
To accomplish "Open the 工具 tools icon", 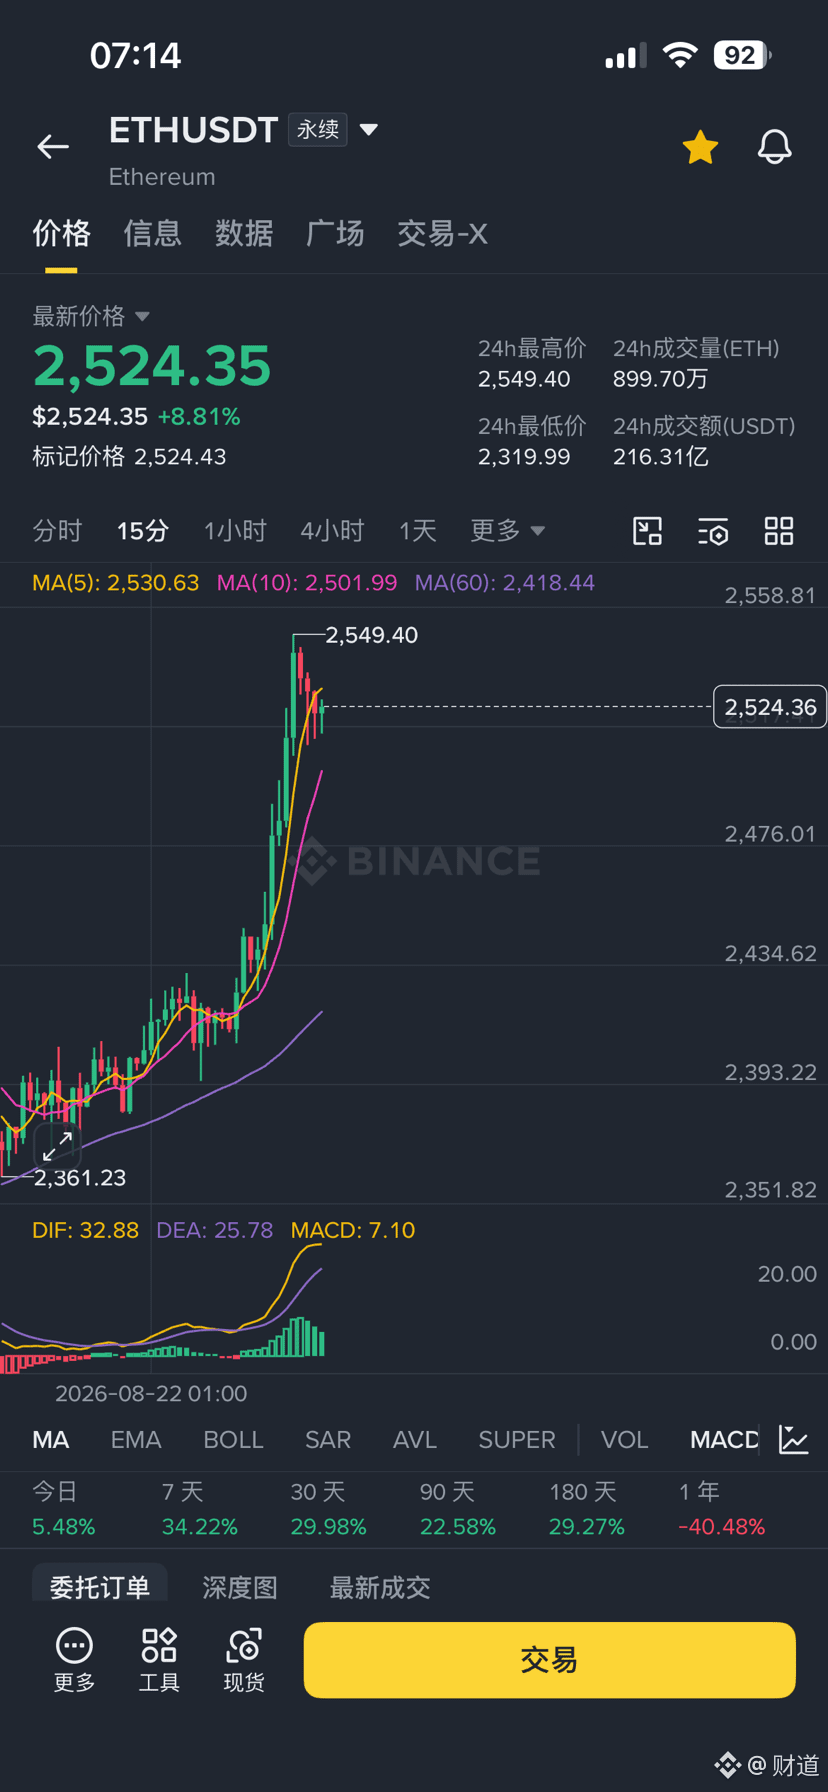I will [159, 1660].
